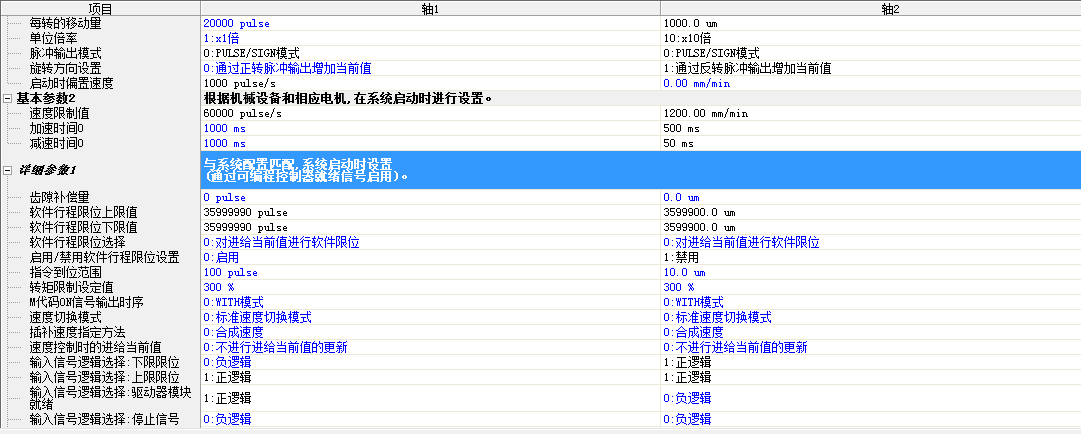The image size is (1081, 434).
Task: Click axis 2 速度限制值 1200.00 mm/min cell
Action: [x=870, y=113]
